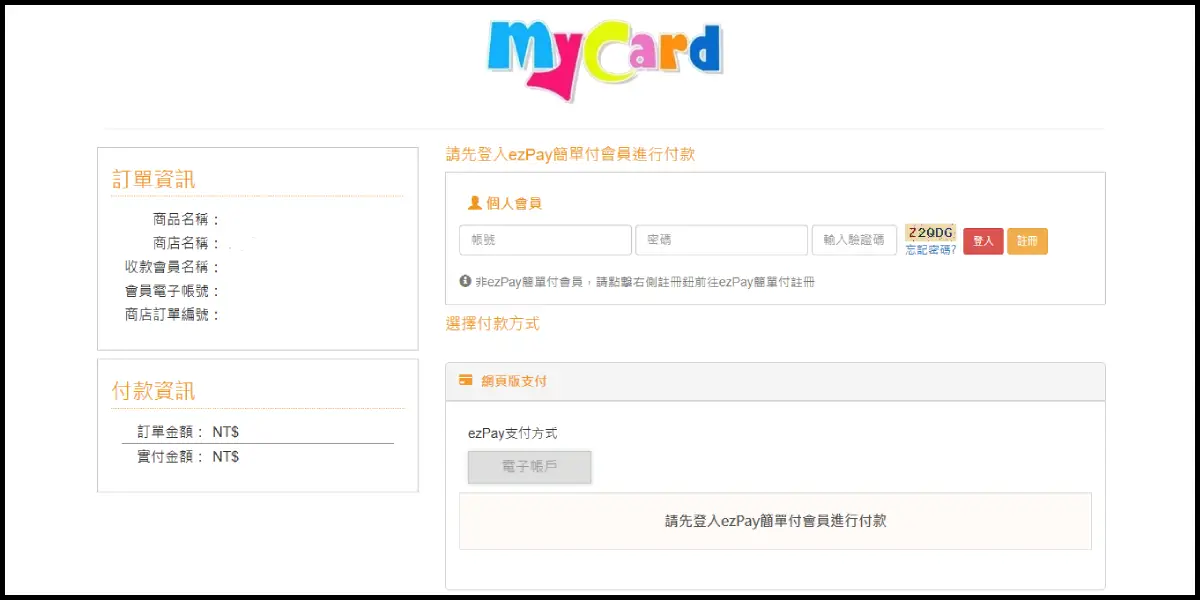The image size is (1200, 600).
Task: Click the orange 註冊 register button
Action: 1027,241
